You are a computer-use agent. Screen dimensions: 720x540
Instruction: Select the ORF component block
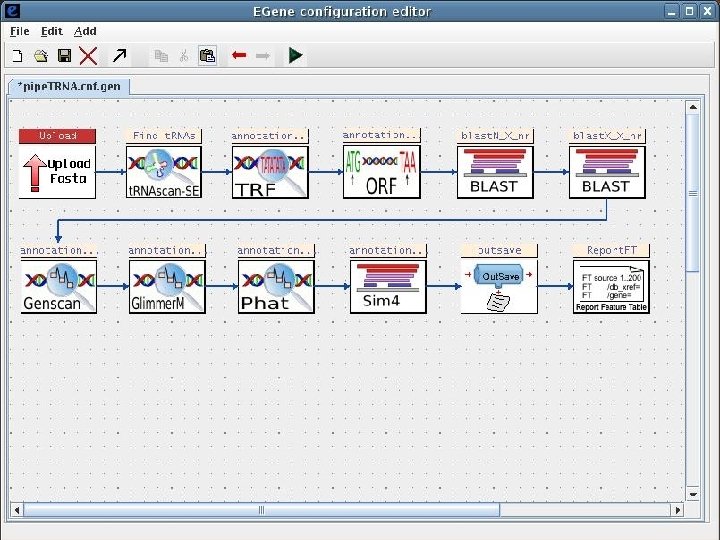(x=382, y=172)
